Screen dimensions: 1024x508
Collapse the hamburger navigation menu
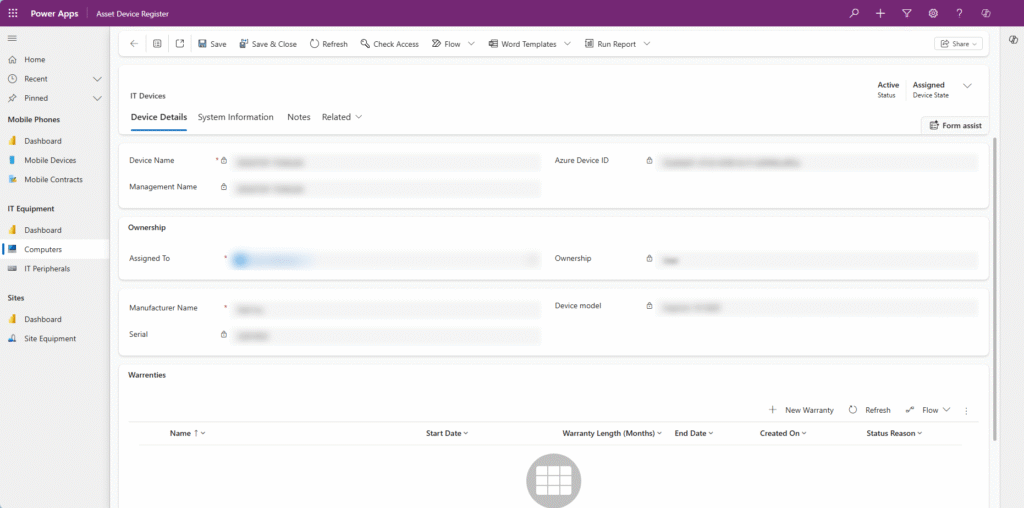[x=12, y=38]
